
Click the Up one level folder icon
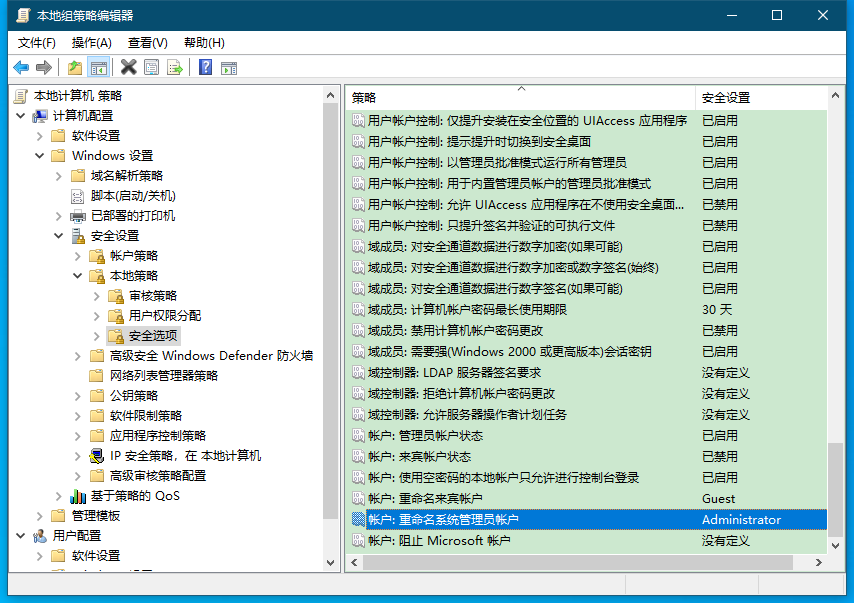[x=75, y=67]
